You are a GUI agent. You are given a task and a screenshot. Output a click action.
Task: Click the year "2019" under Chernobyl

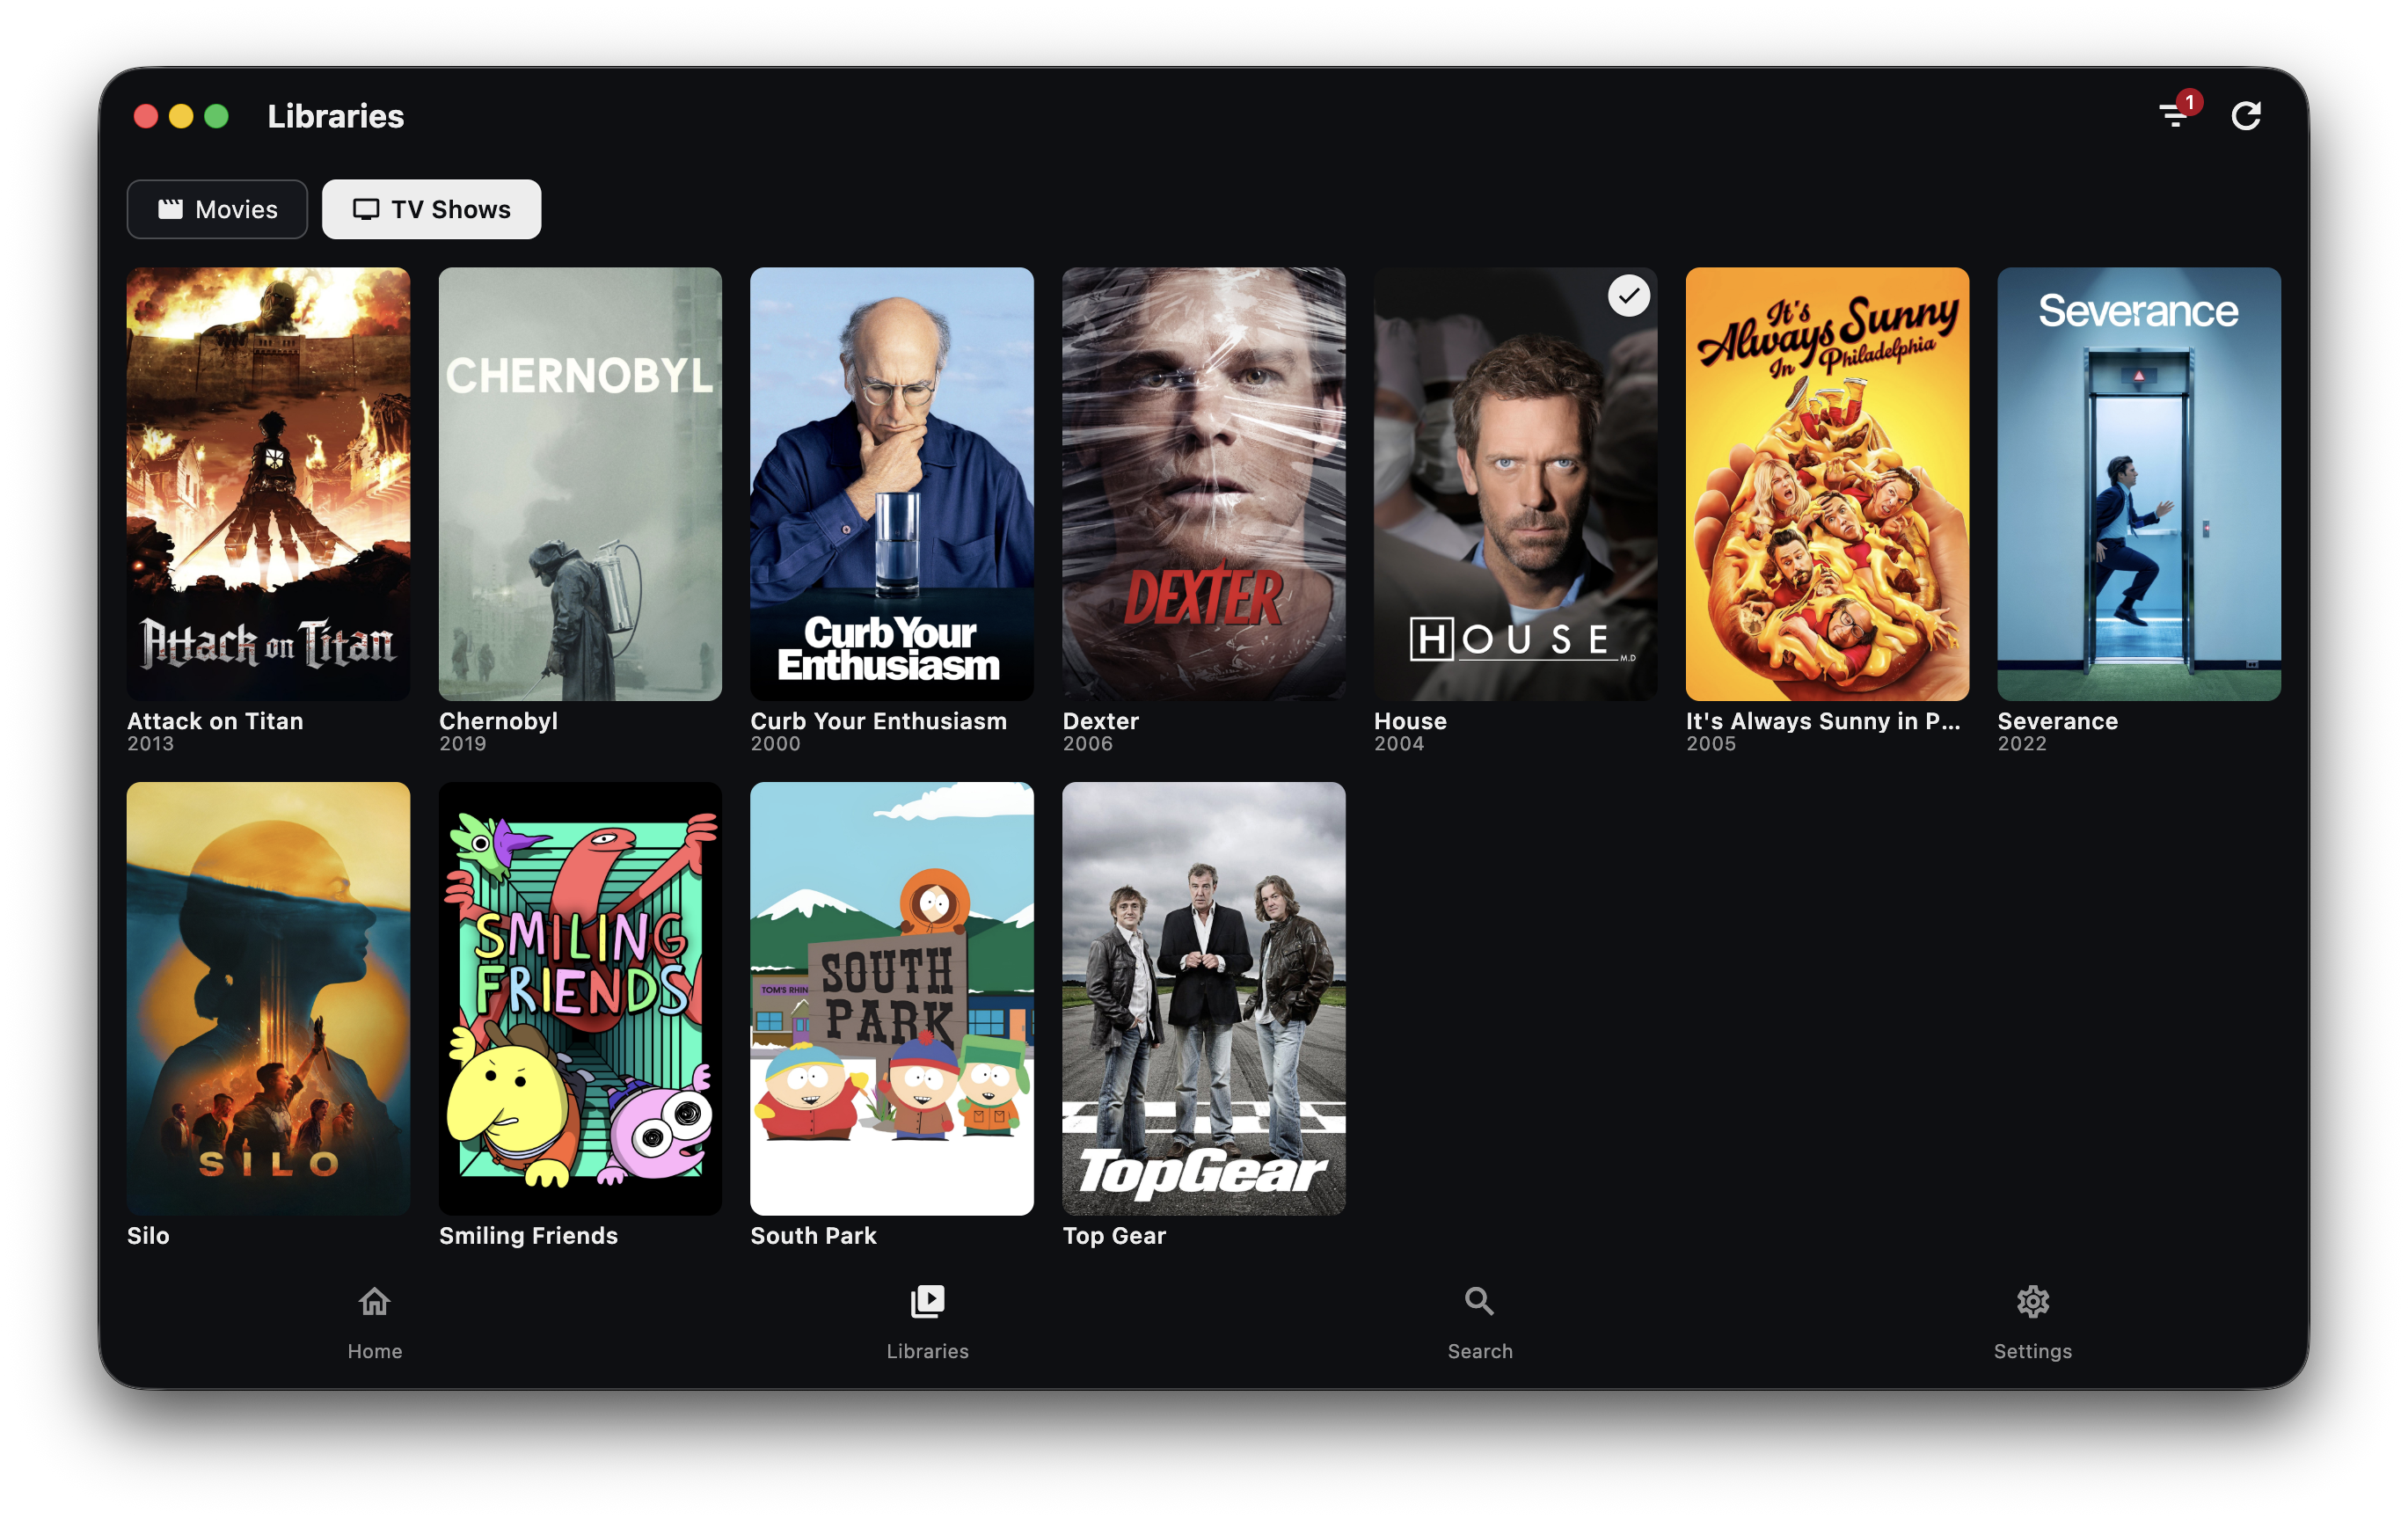click(462, 744)
